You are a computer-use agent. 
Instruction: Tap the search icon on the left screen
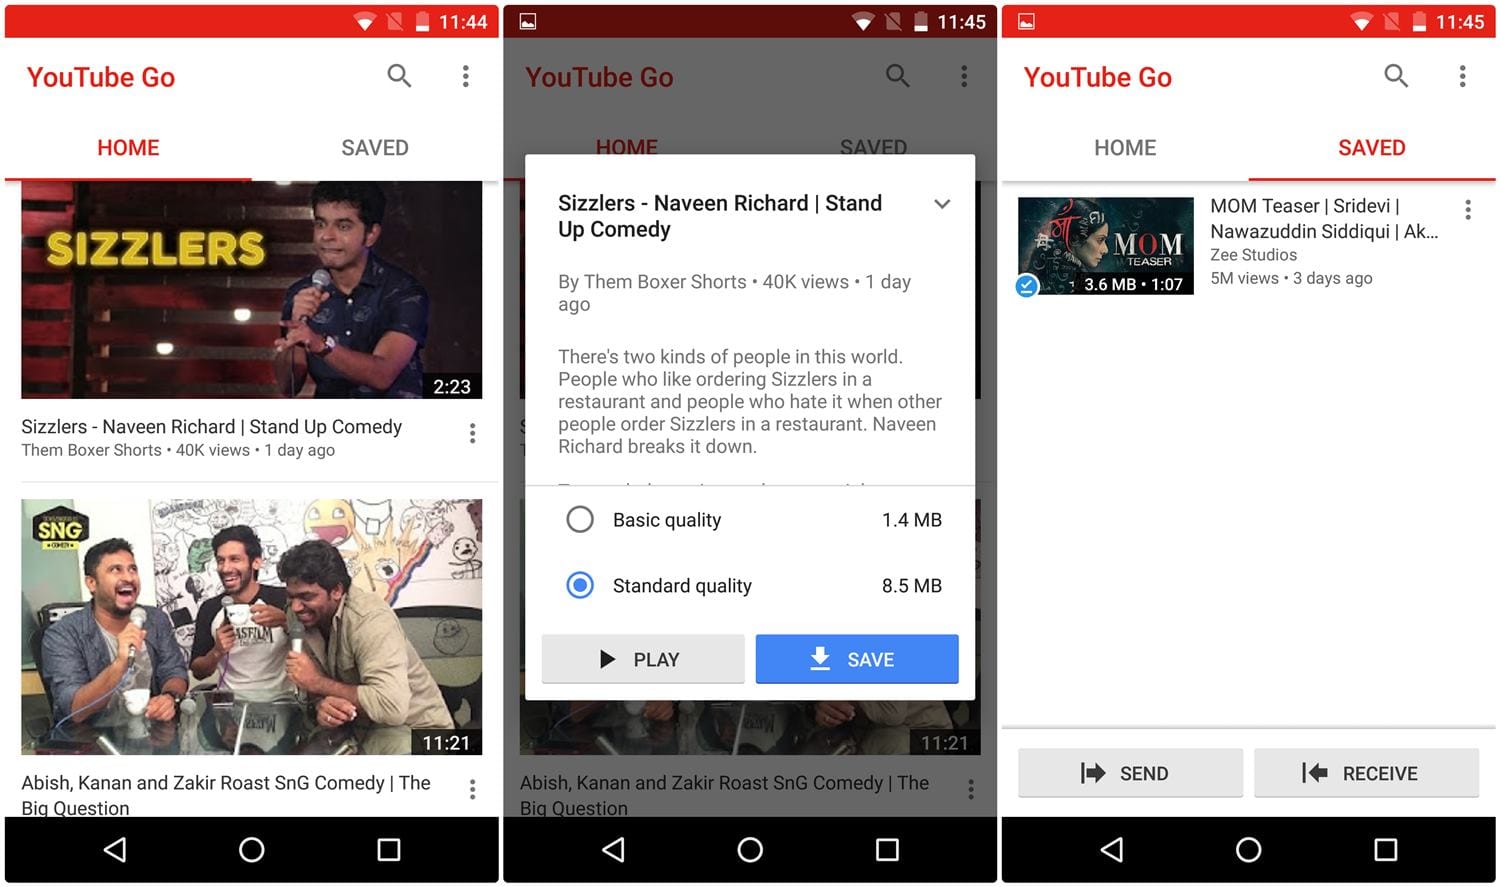pos(399,76)
